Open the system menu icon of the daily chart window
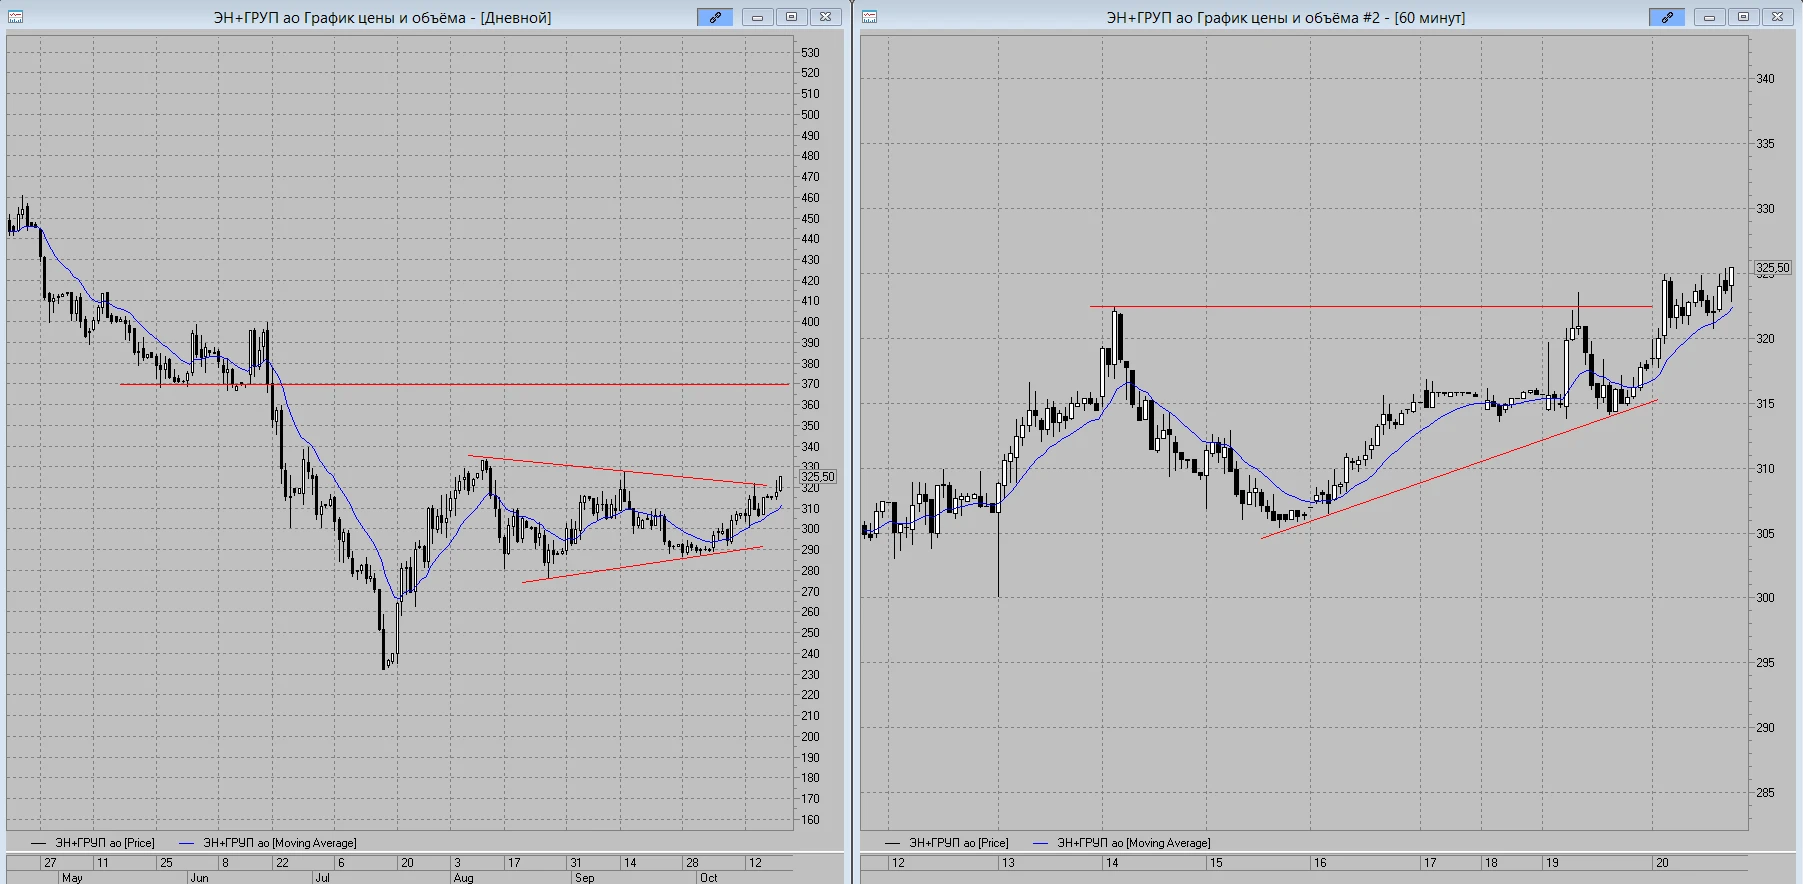The height and width of the screenshot is (884, 1803). 16,17
